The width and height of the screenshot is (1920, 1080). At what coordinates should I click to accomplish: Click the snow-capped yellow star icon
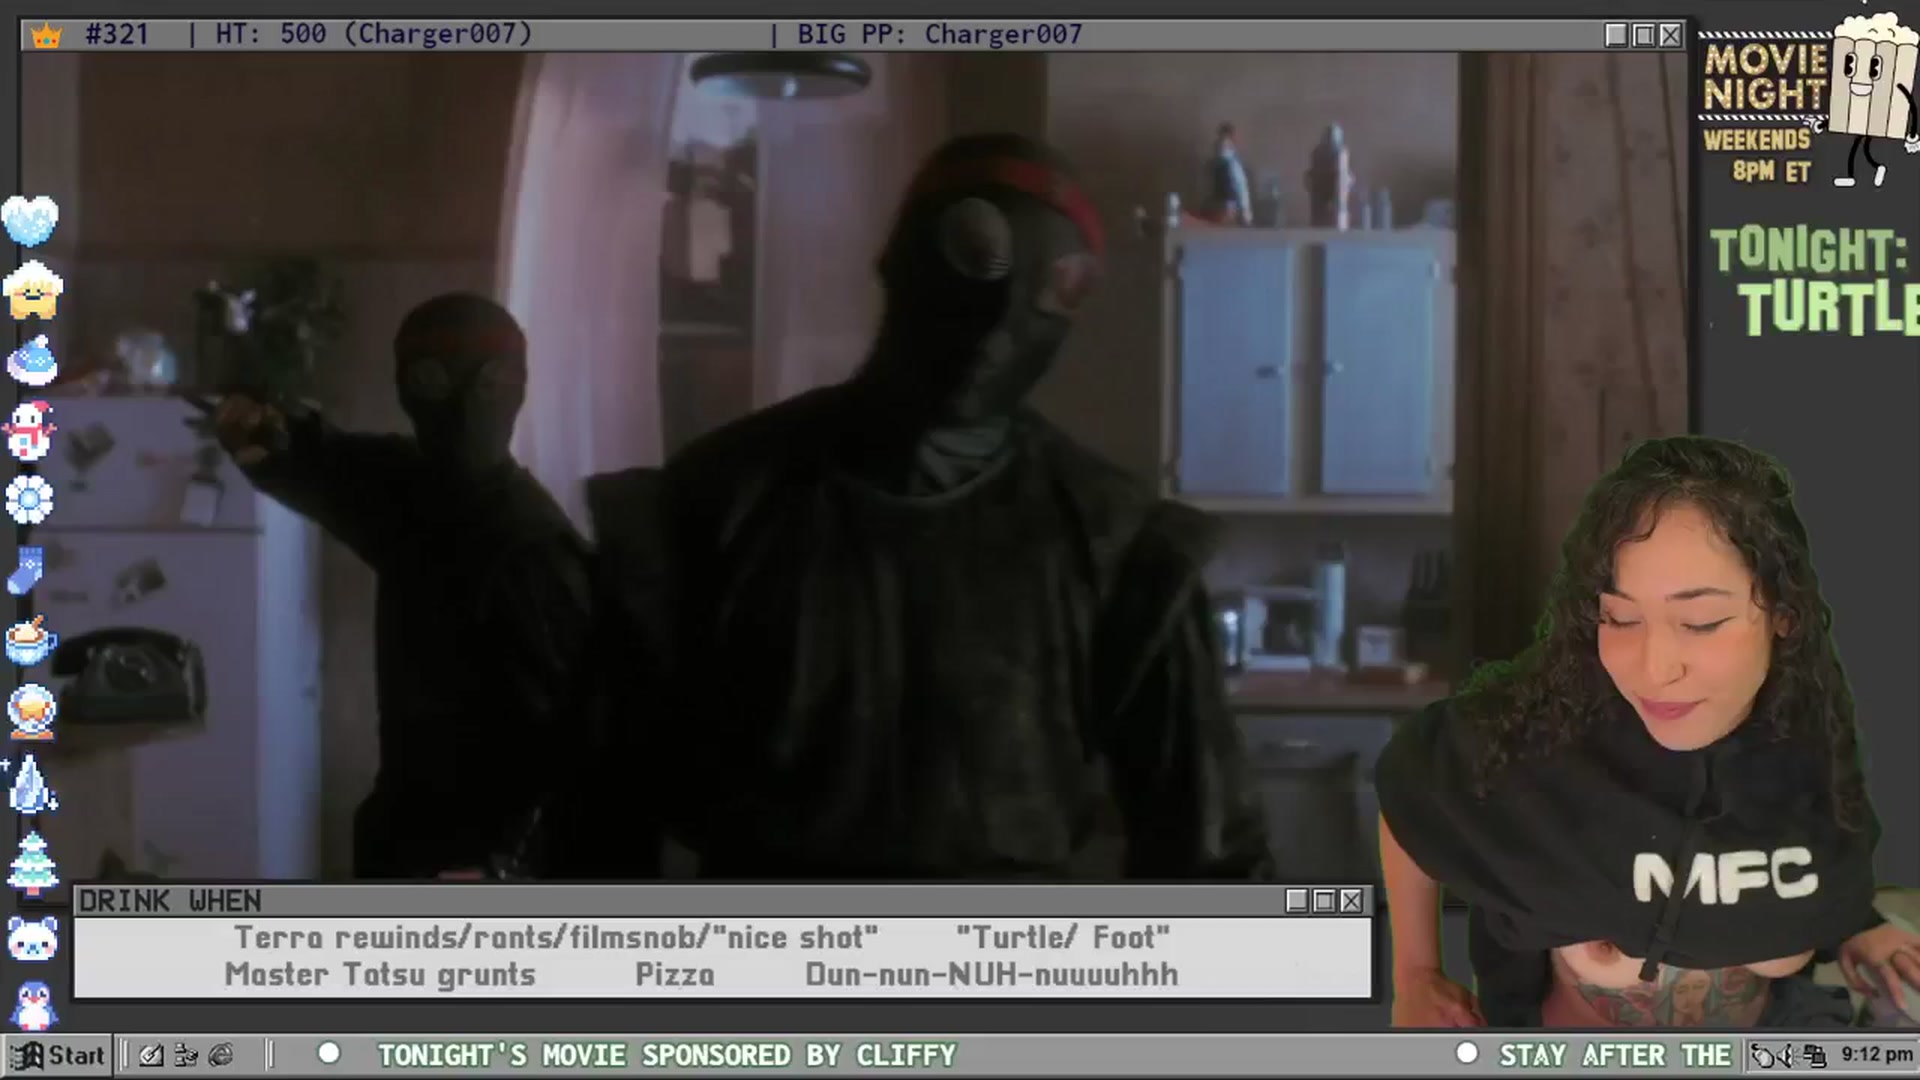[x=32, y=291]
